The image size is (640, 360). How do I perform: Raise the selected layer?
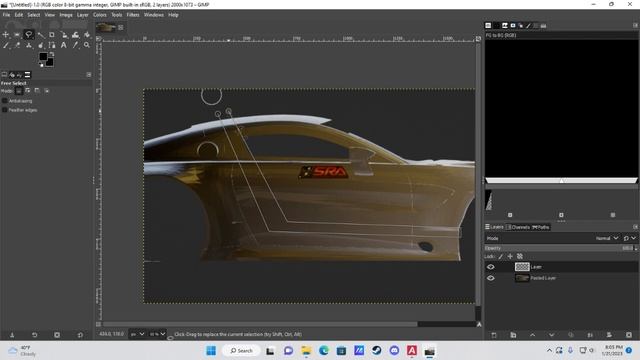click(x=532, y=335)
